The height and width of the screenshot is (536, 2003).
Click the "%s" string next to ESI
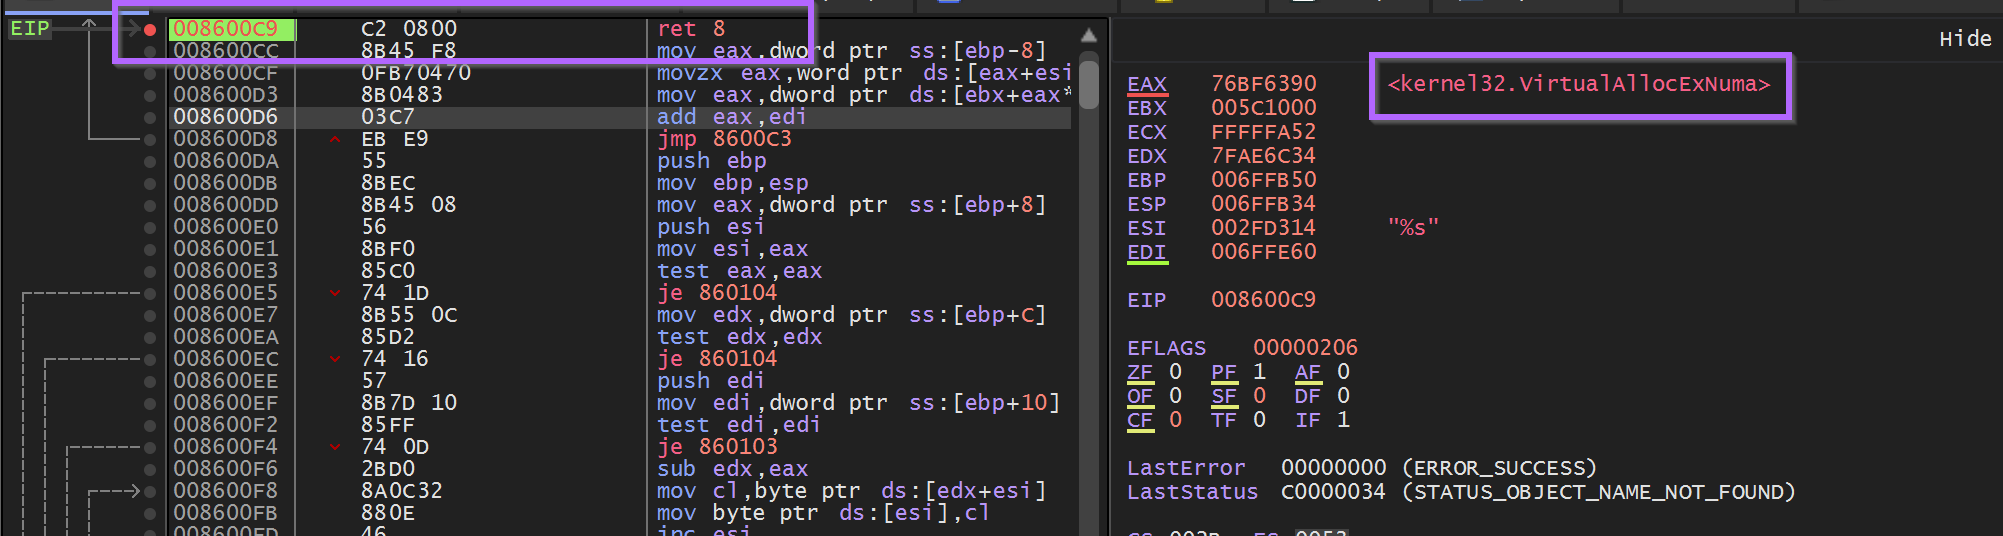(x=1413, y=228)
